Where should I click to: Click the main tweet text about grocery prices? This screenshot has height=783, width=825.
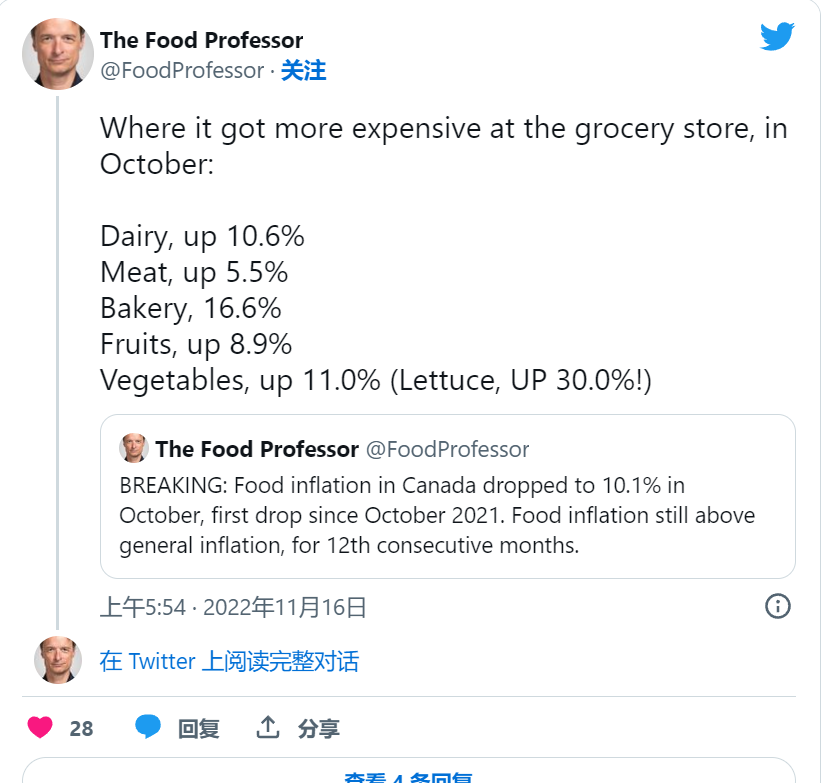[444, 254]
